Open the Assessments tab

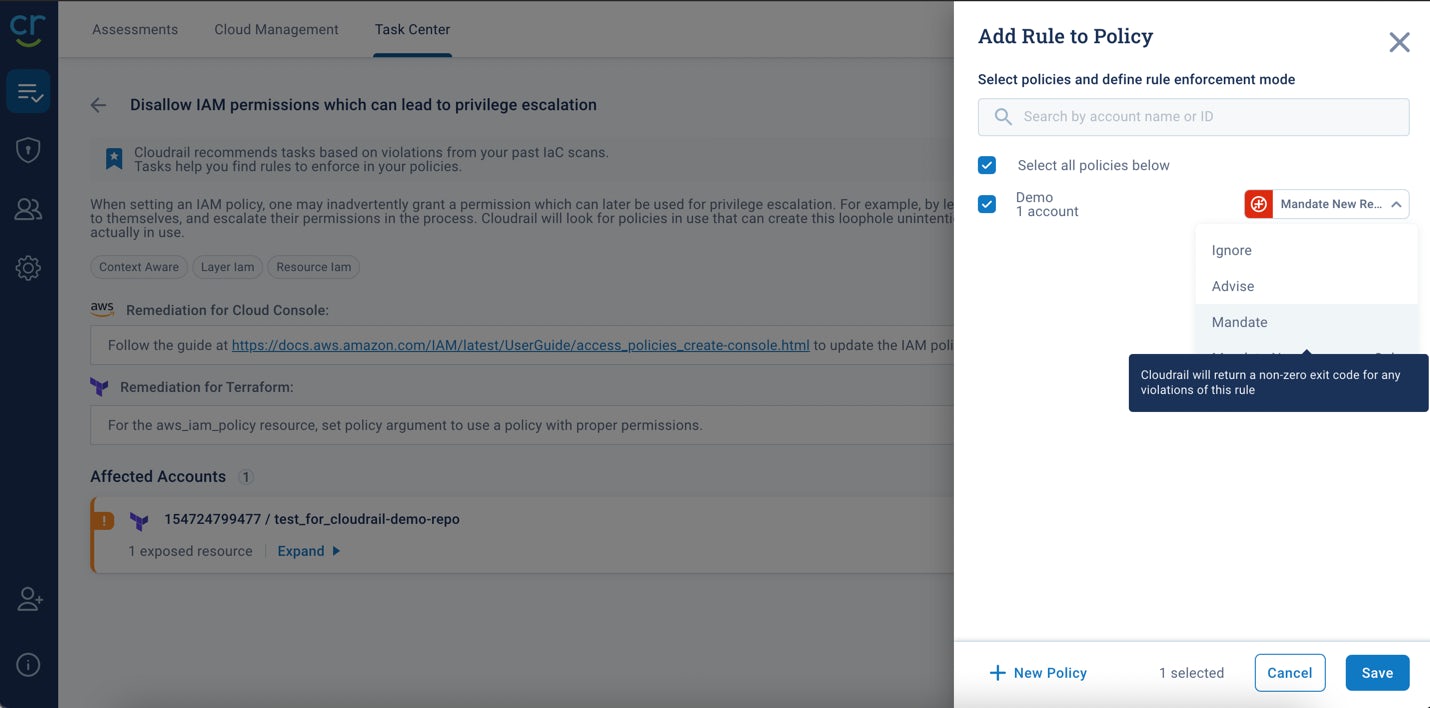click(135, 29)
